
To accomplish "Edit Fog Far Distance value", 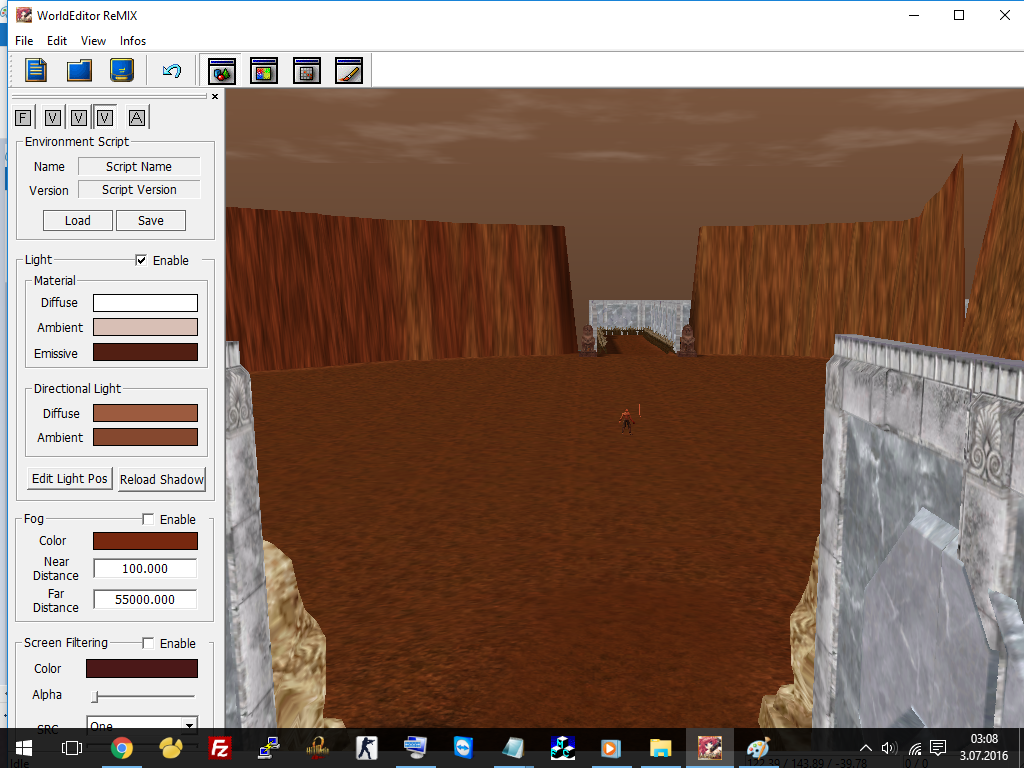I will (x=145, y=600).
